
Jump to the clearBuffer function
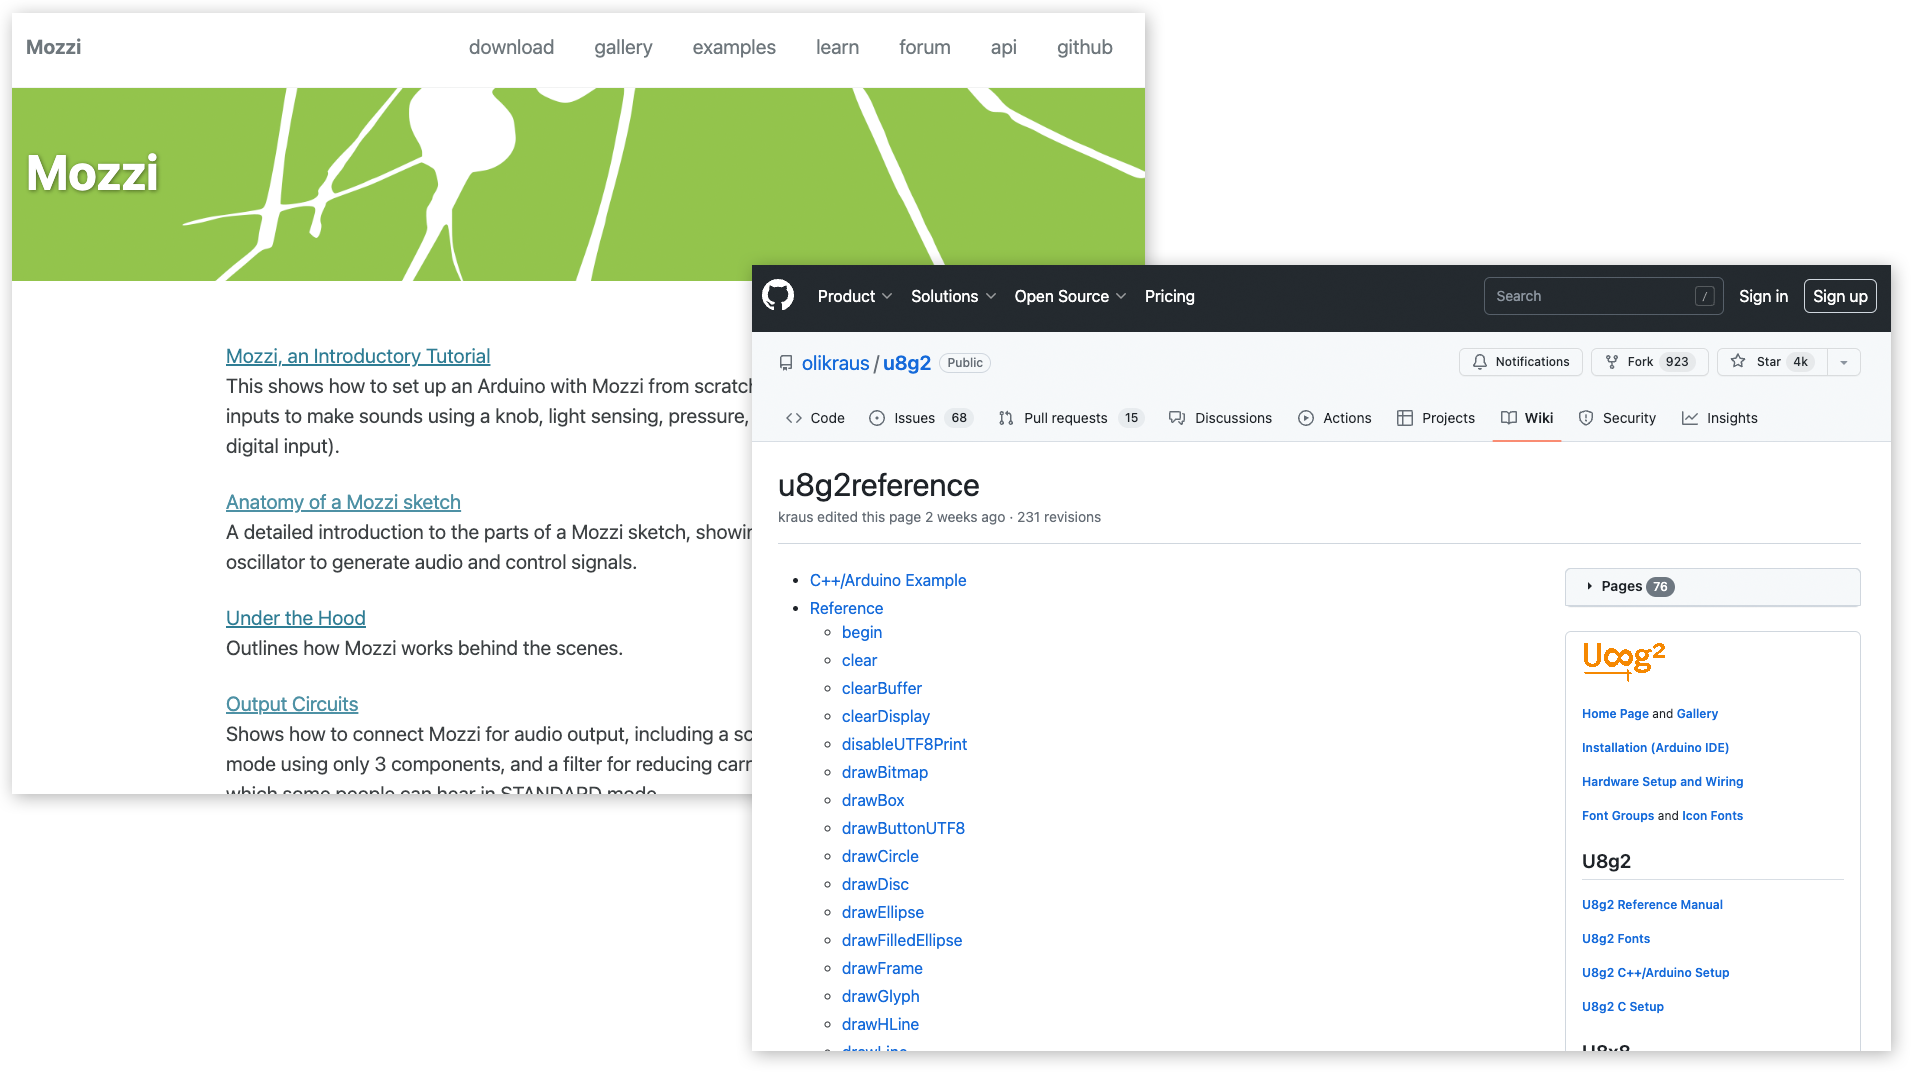click(x=882, y=688)
